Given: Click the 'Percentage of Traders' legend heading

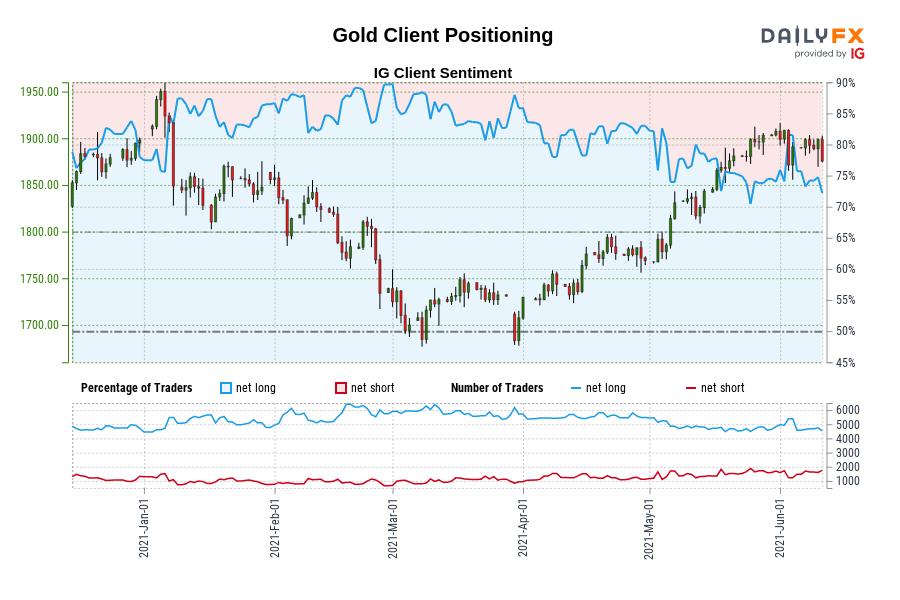Looking at the screenshot, I should coord(137,388).
